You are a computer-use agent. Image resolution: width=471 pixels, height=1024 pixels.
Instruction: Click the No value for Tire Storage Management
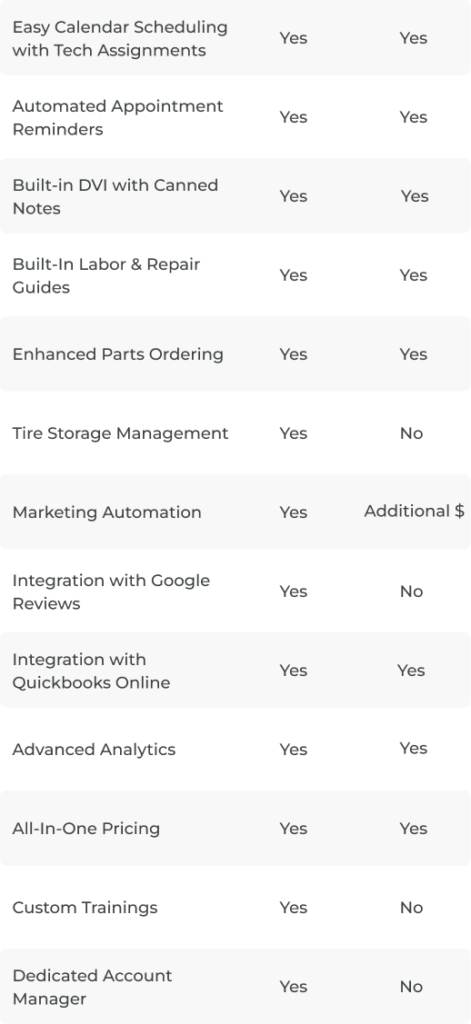[412, 433]
